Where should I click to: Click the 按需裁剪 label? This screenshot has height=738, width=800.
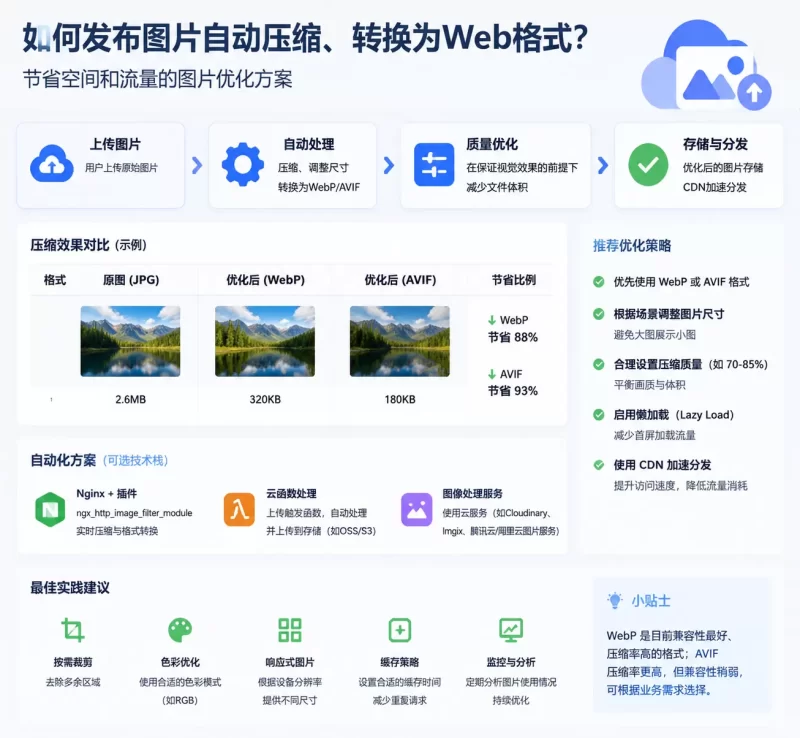pyautogui.click(x=73, y=662)
